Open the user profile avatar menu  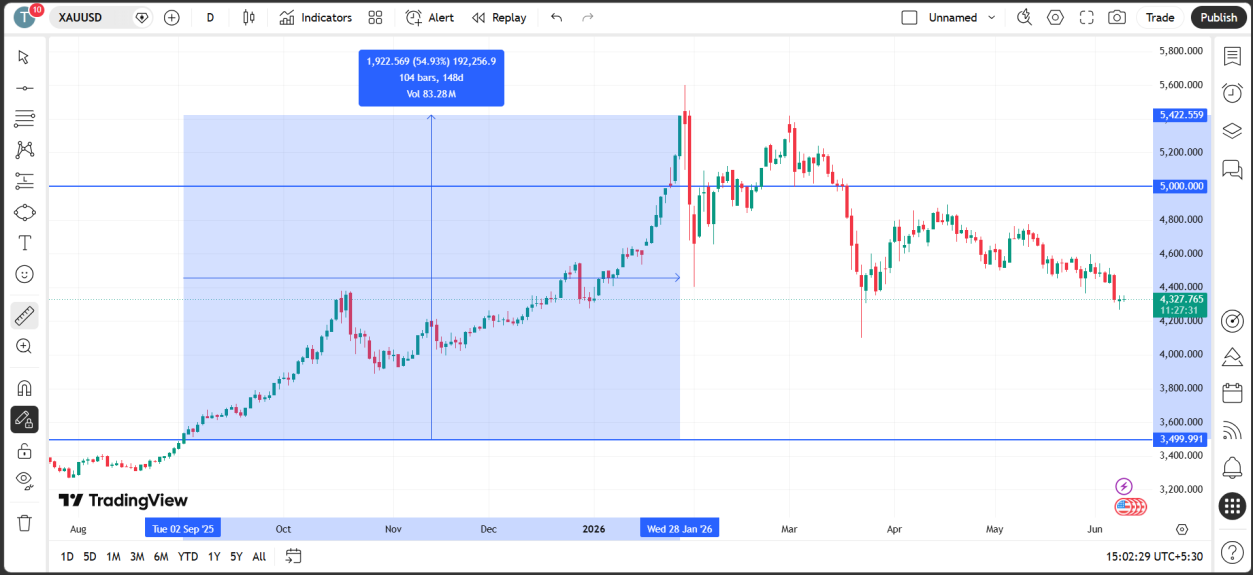(x=25, y=17)
